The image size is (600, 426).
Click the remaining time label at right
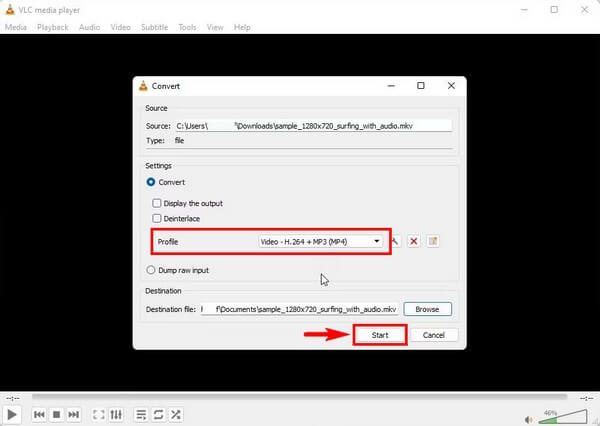586,398
